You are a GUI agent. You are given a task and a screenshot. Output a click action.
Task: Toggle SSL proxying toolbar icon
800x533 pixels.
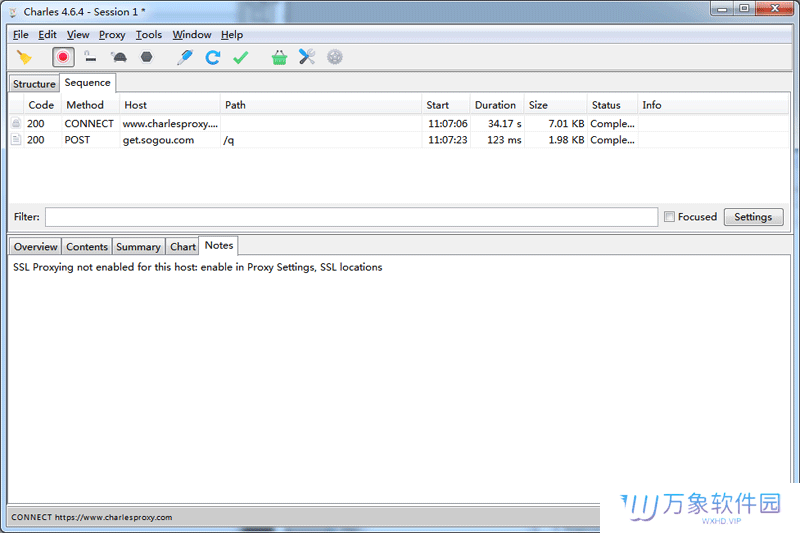90,57
